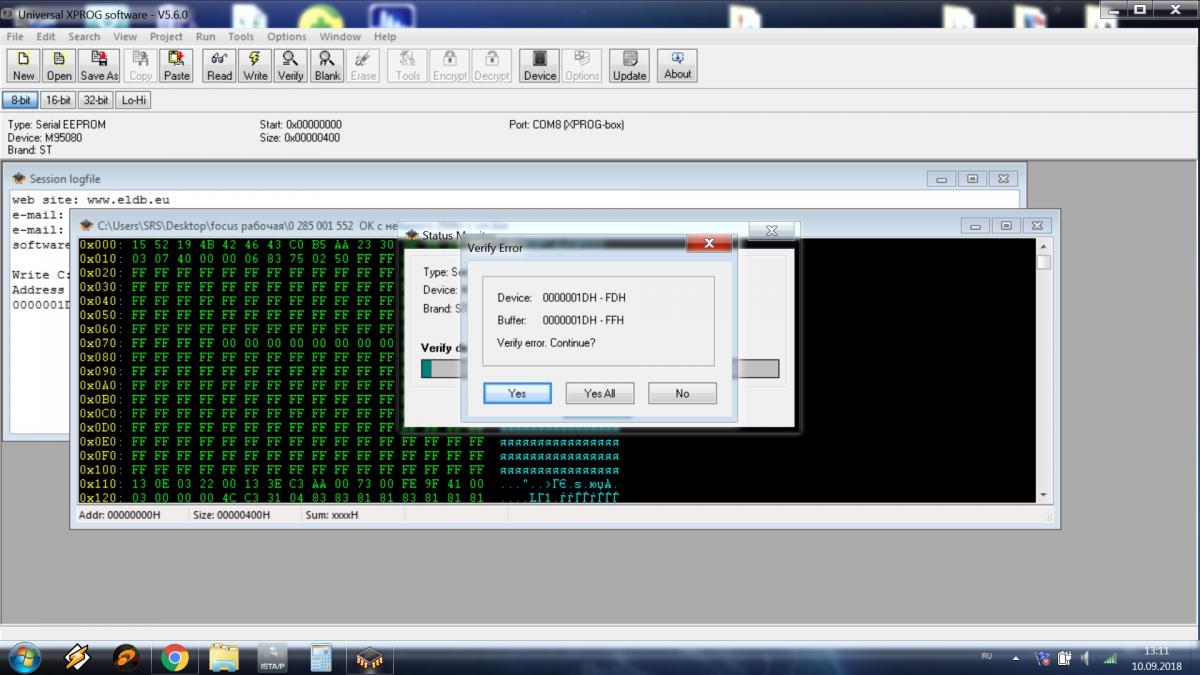Screen dimensions: 1200x675
Task: Open Google Chrome from the taskbar
Action: click(x=175, y=658)
